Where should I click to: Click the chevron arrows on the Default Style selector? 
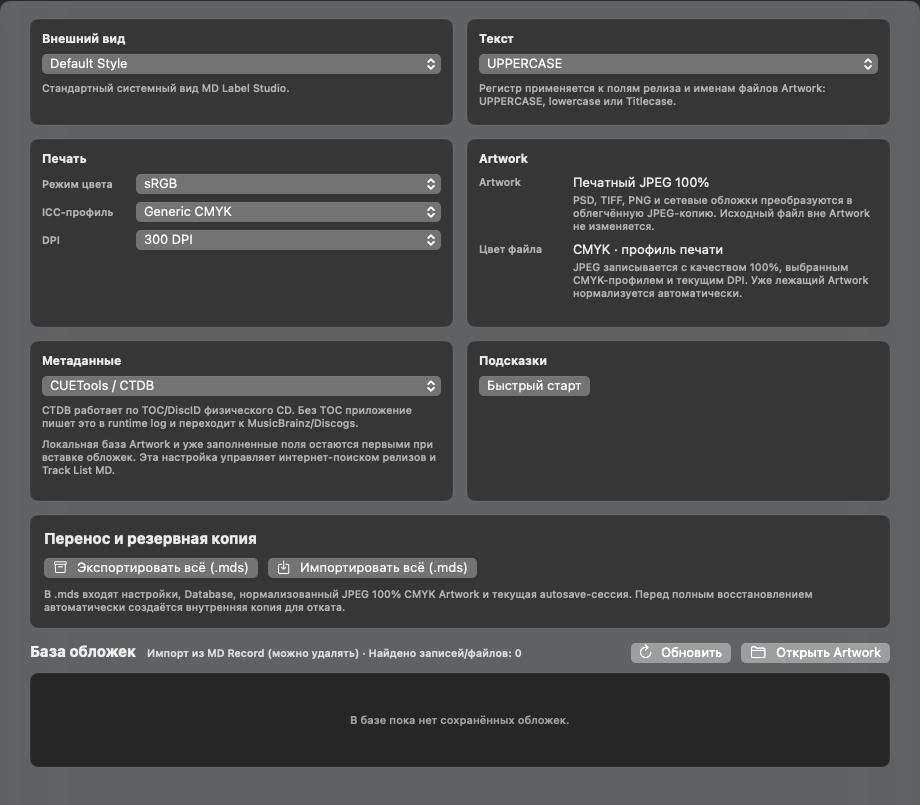pos(431,64)
